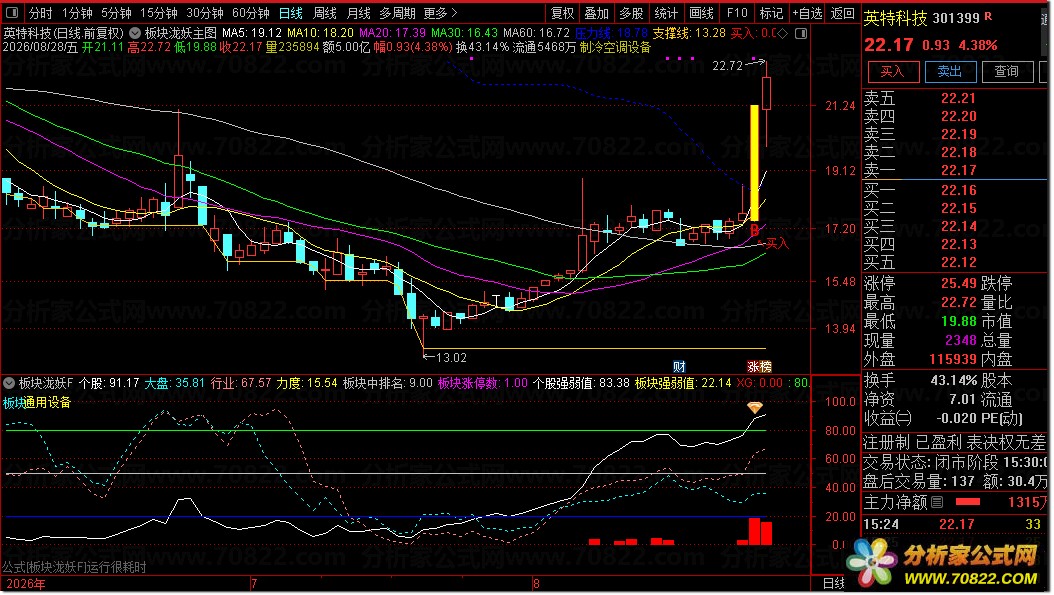Select the 15分钟 period

tap(159, 13)
